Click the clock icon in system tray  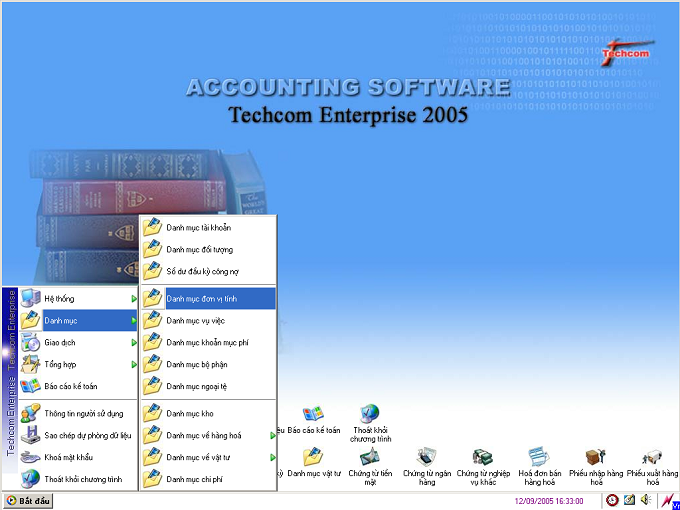click(x=612, y=500)
